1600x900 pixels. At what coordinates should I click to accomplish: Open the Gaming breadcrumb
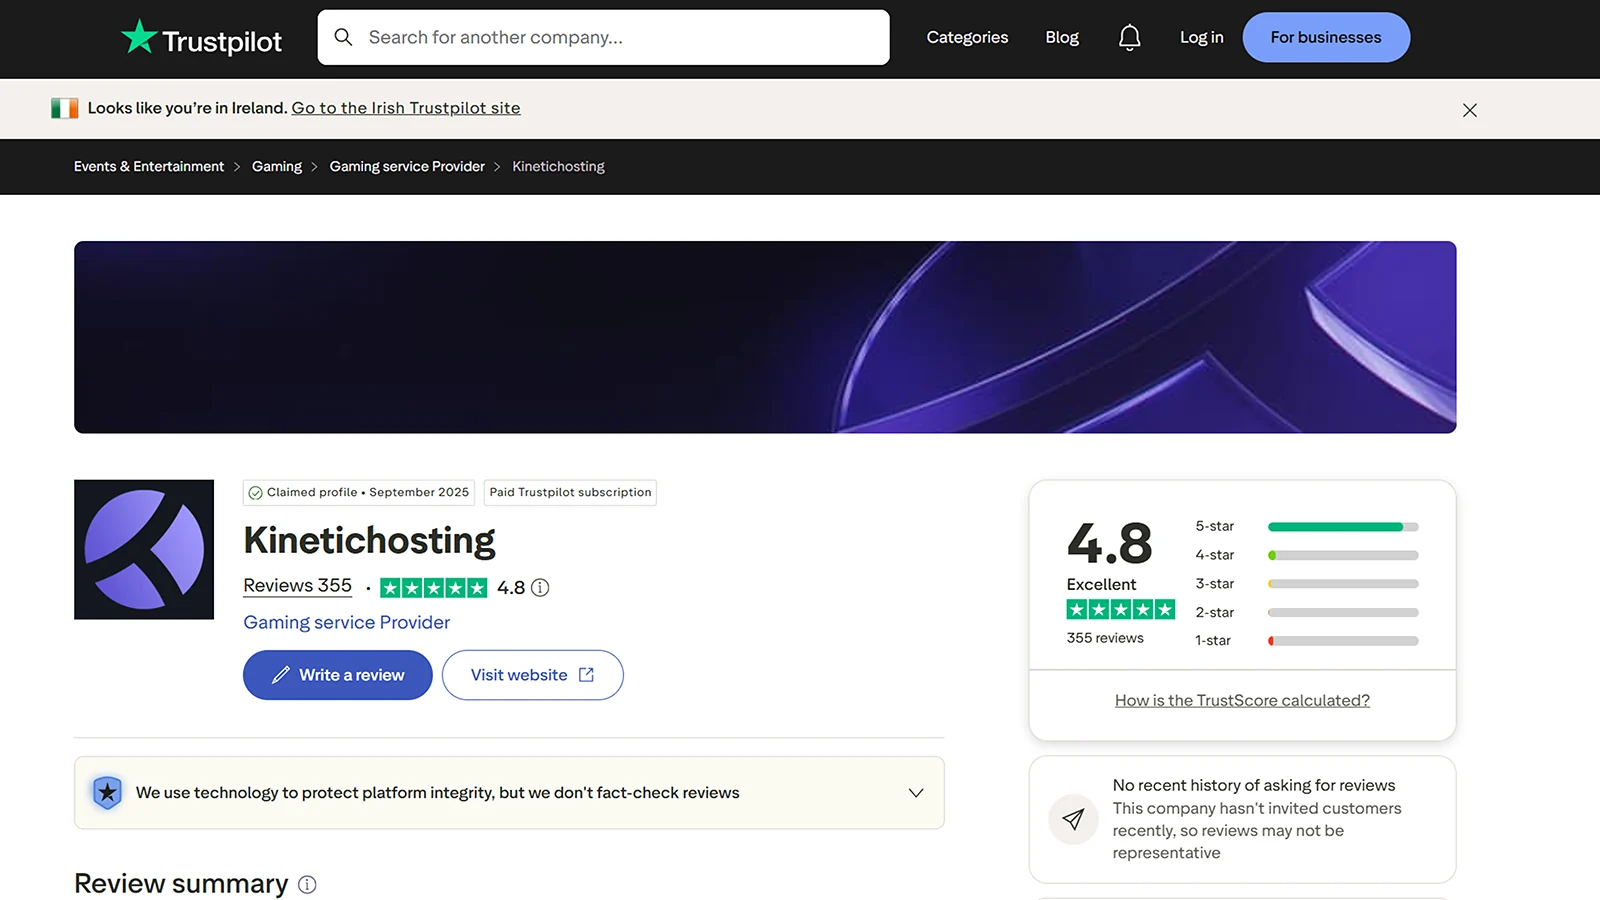(277, 166)
